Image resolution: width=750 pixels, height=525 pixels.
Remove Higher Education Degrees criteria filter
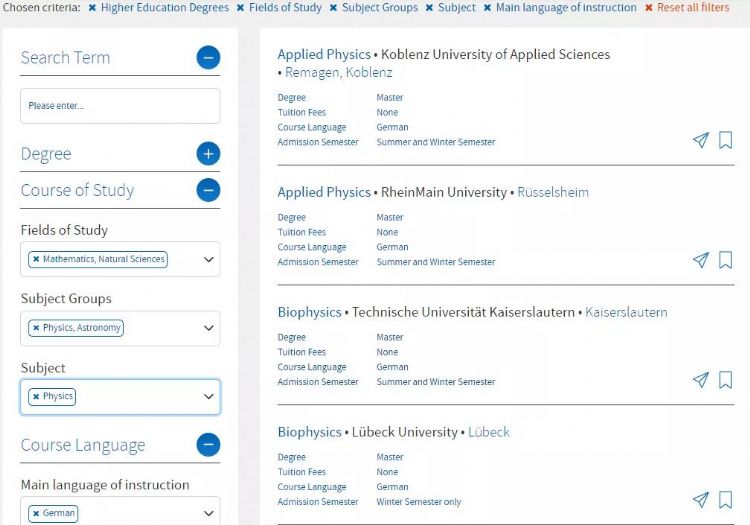point(92,8)
